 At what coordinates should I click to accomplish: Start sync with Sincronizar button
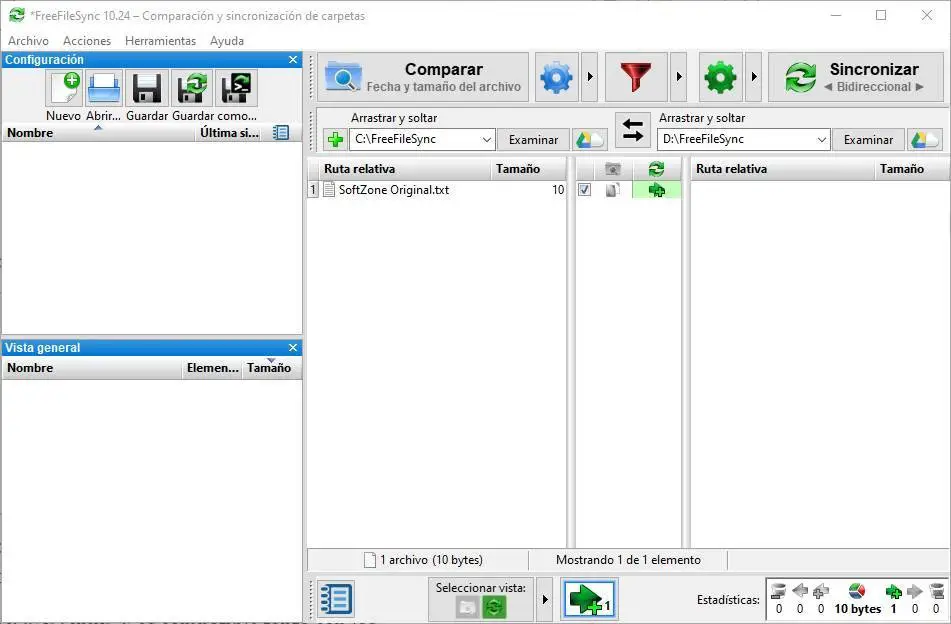pos(855,77)
